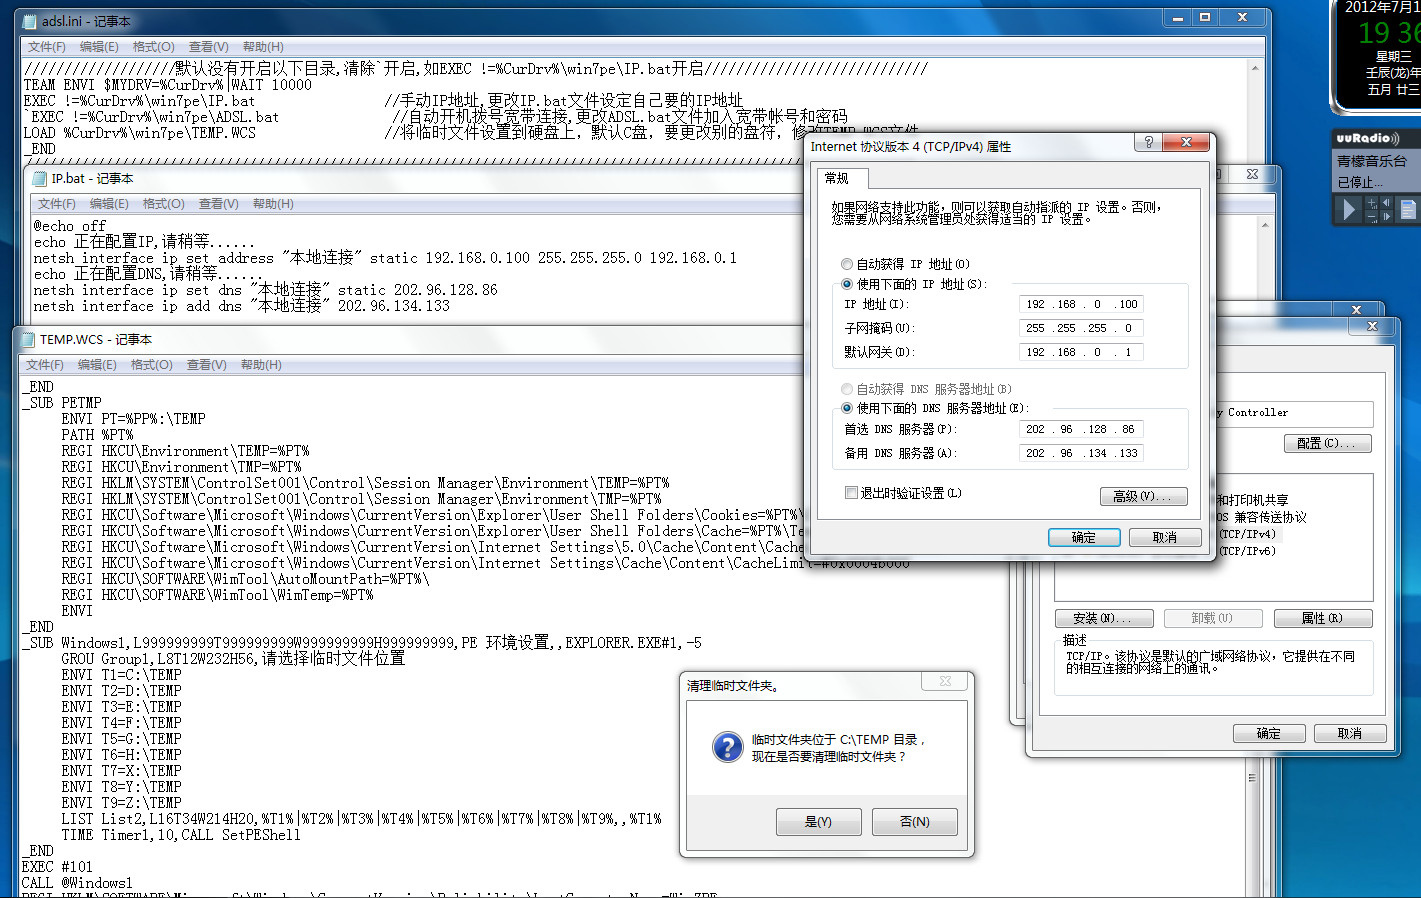The width and height of the screenshot is (1421, 898).
Task: Click the 配置(C)... button
Action: [x=1326, y=443]
